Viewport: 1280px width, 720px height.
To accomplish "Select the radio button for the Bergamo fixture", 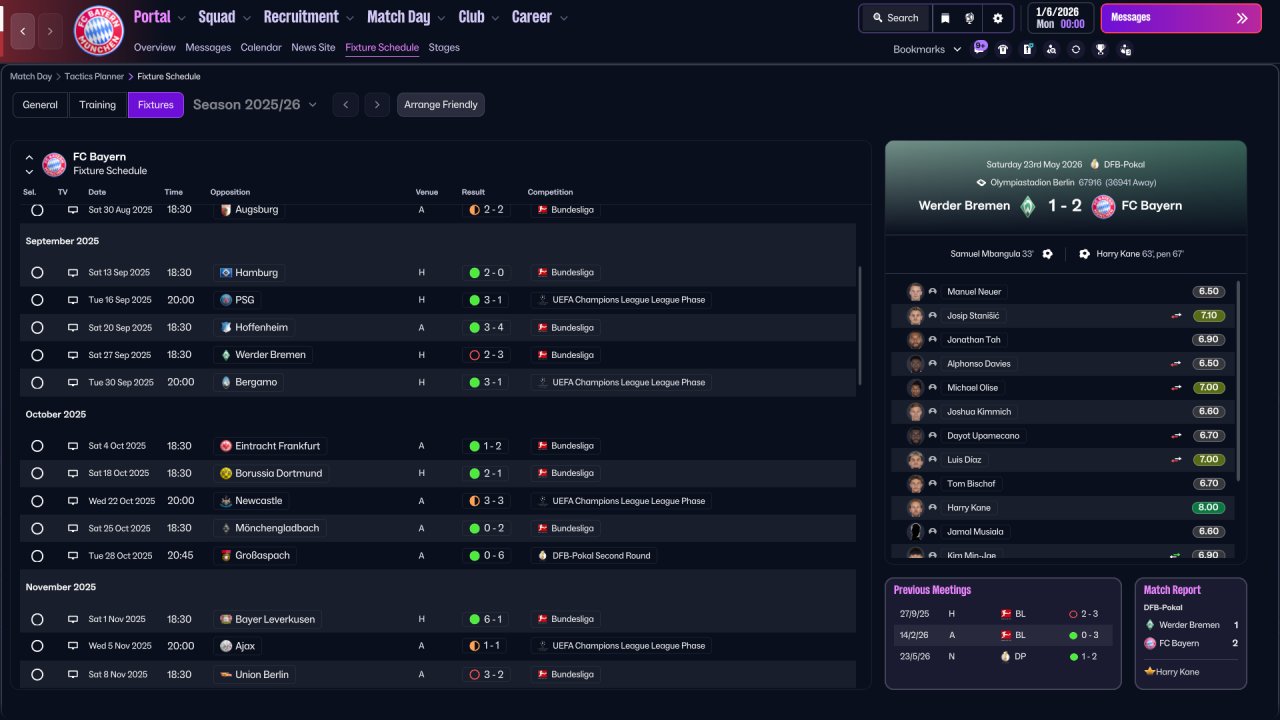I will [x=37, y=382].
